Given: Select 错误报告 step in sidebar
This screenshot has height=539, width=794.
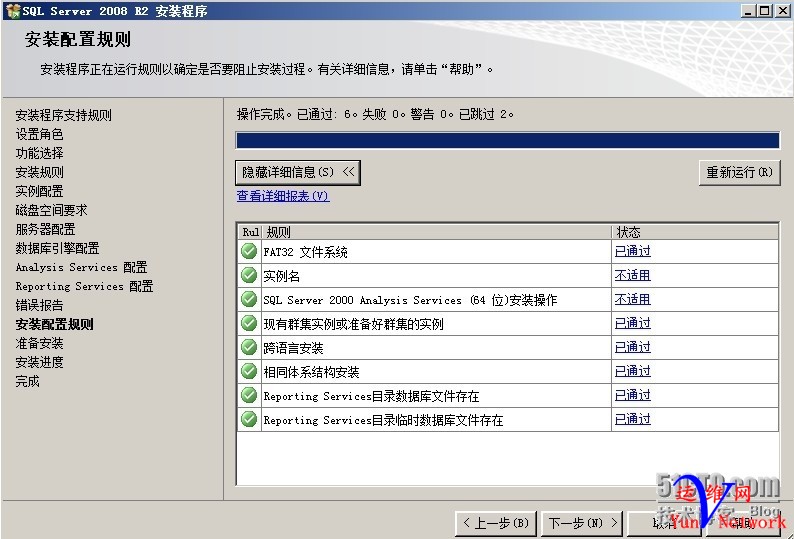Looking at the screenshot, I should point(39,305).
